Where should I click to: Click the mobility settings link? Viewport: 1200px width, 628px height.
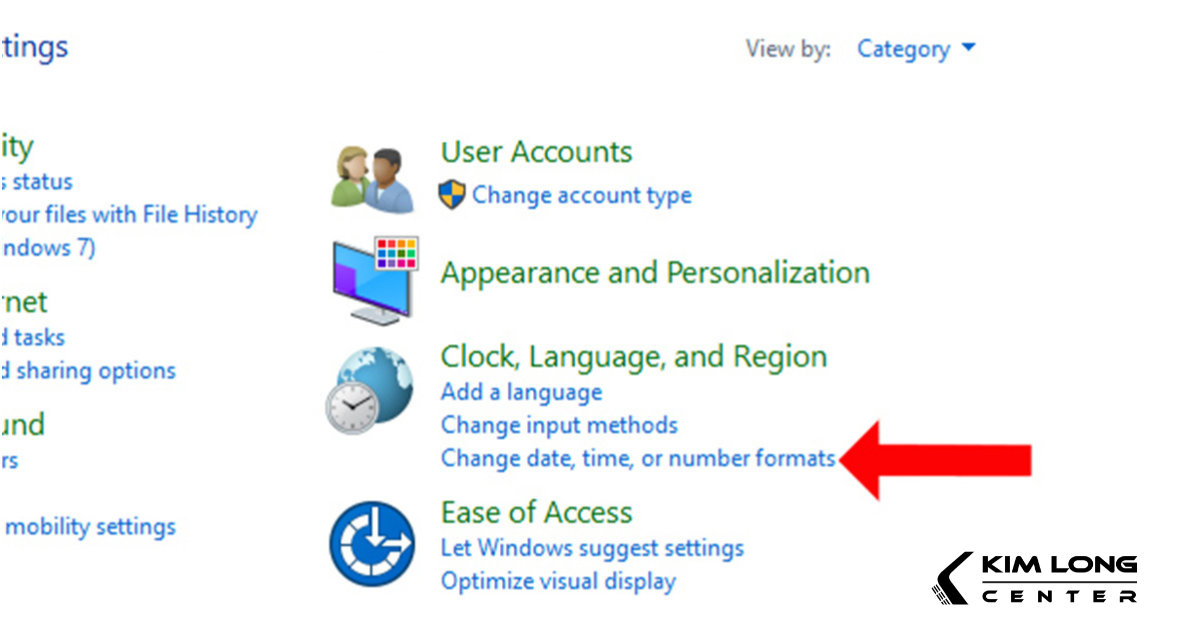pyautogui.click(x=90, y=527)
